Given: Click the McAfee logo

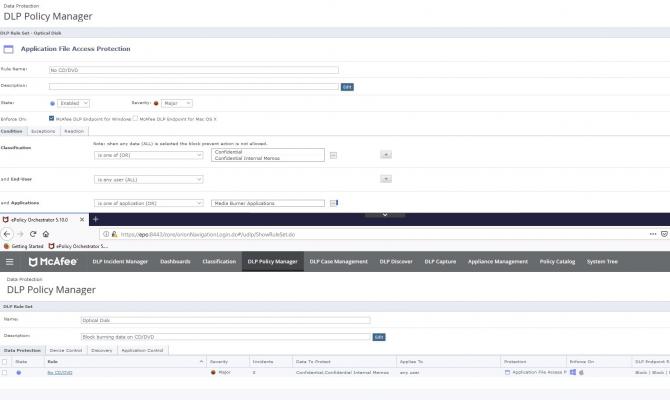Looking at the screenshot, I should pyautogui.click(x=53, y=262).
